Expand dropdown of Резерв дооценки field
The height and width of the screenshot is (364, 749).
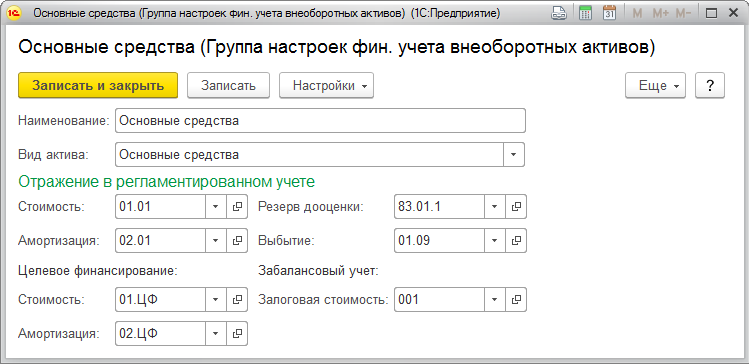[495, 206]
